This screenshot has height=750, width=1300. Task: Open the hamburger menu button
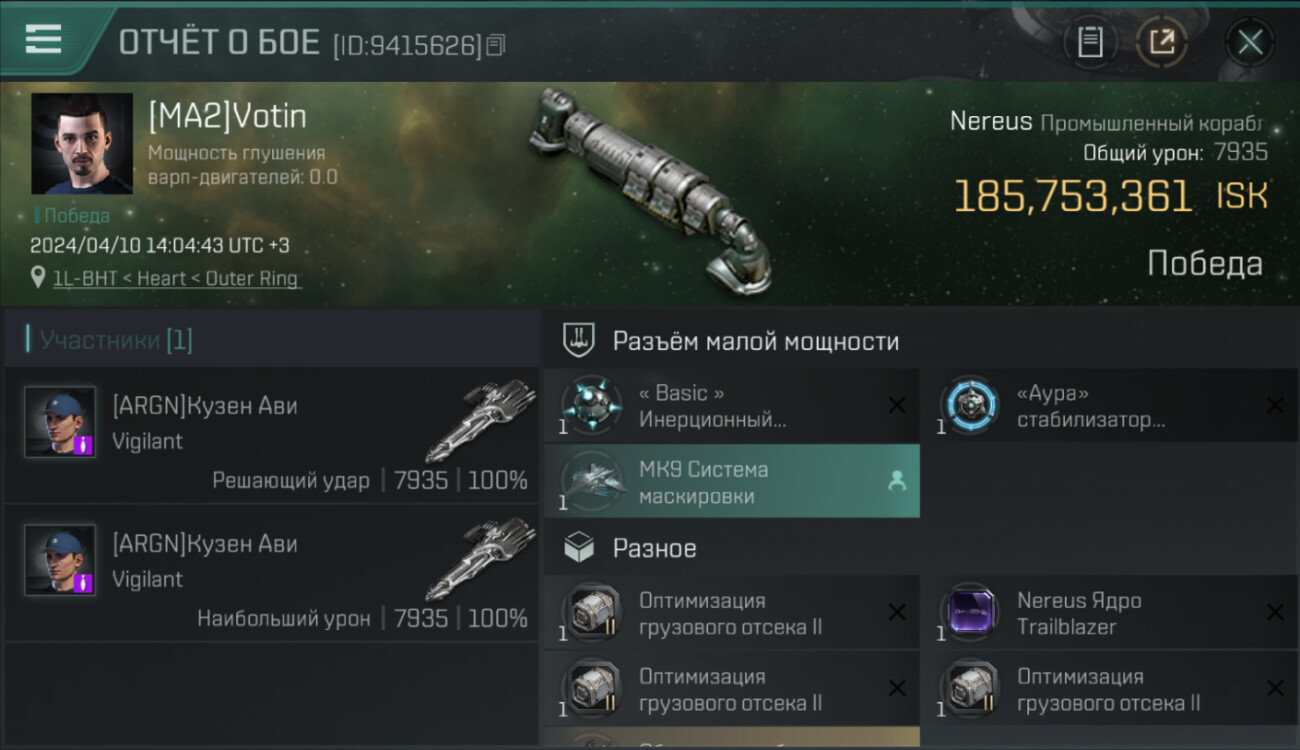click(x=43, y=40)
